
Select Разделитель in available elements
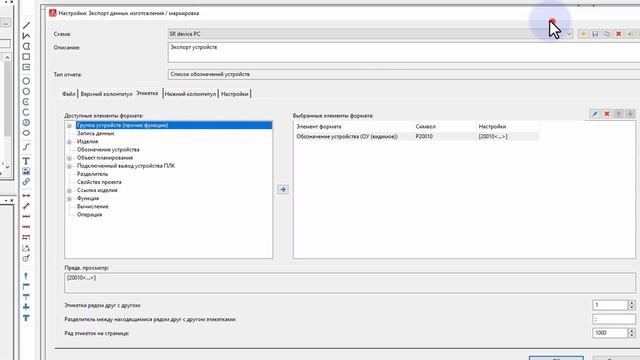point(92,174)
